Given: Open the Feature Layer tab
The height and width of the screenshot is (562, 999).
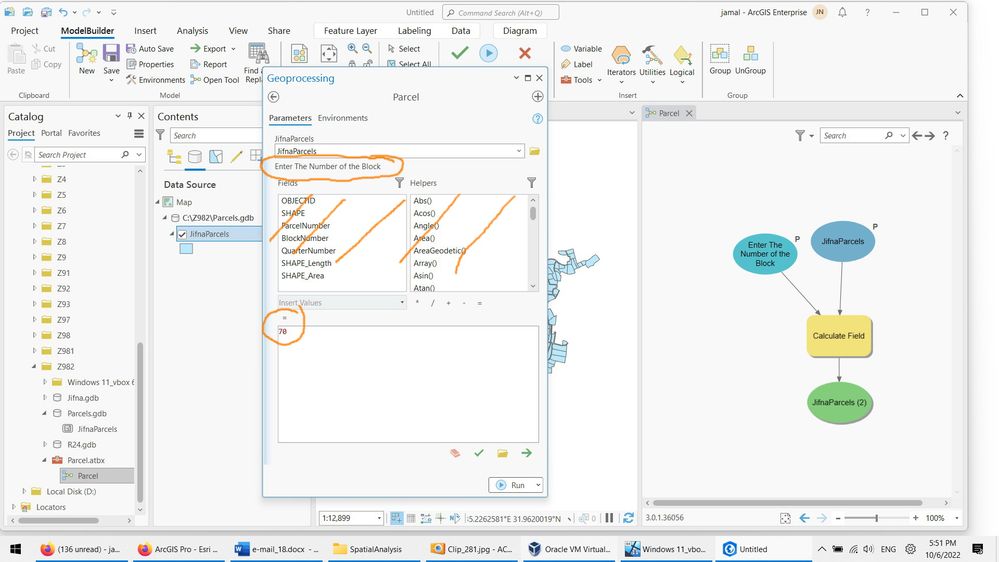Looking at the screenshot, I should (x=350, y=31).
